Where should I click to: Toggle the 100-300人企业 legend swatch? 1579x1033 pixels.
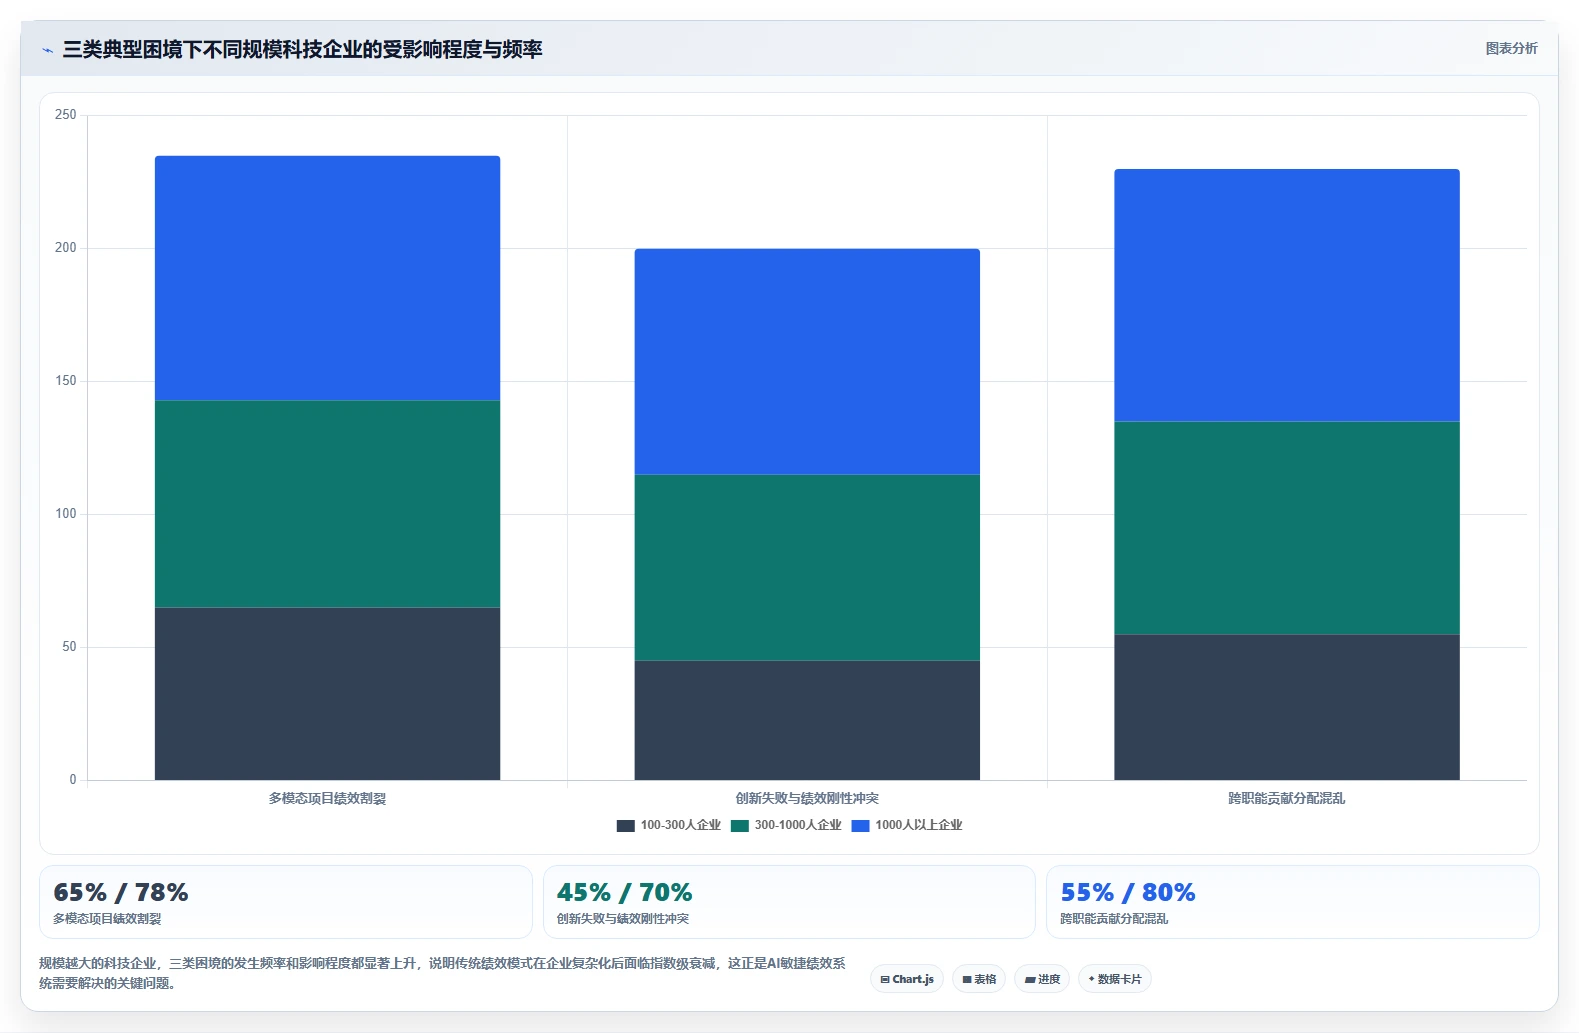[x=626, y=826]
